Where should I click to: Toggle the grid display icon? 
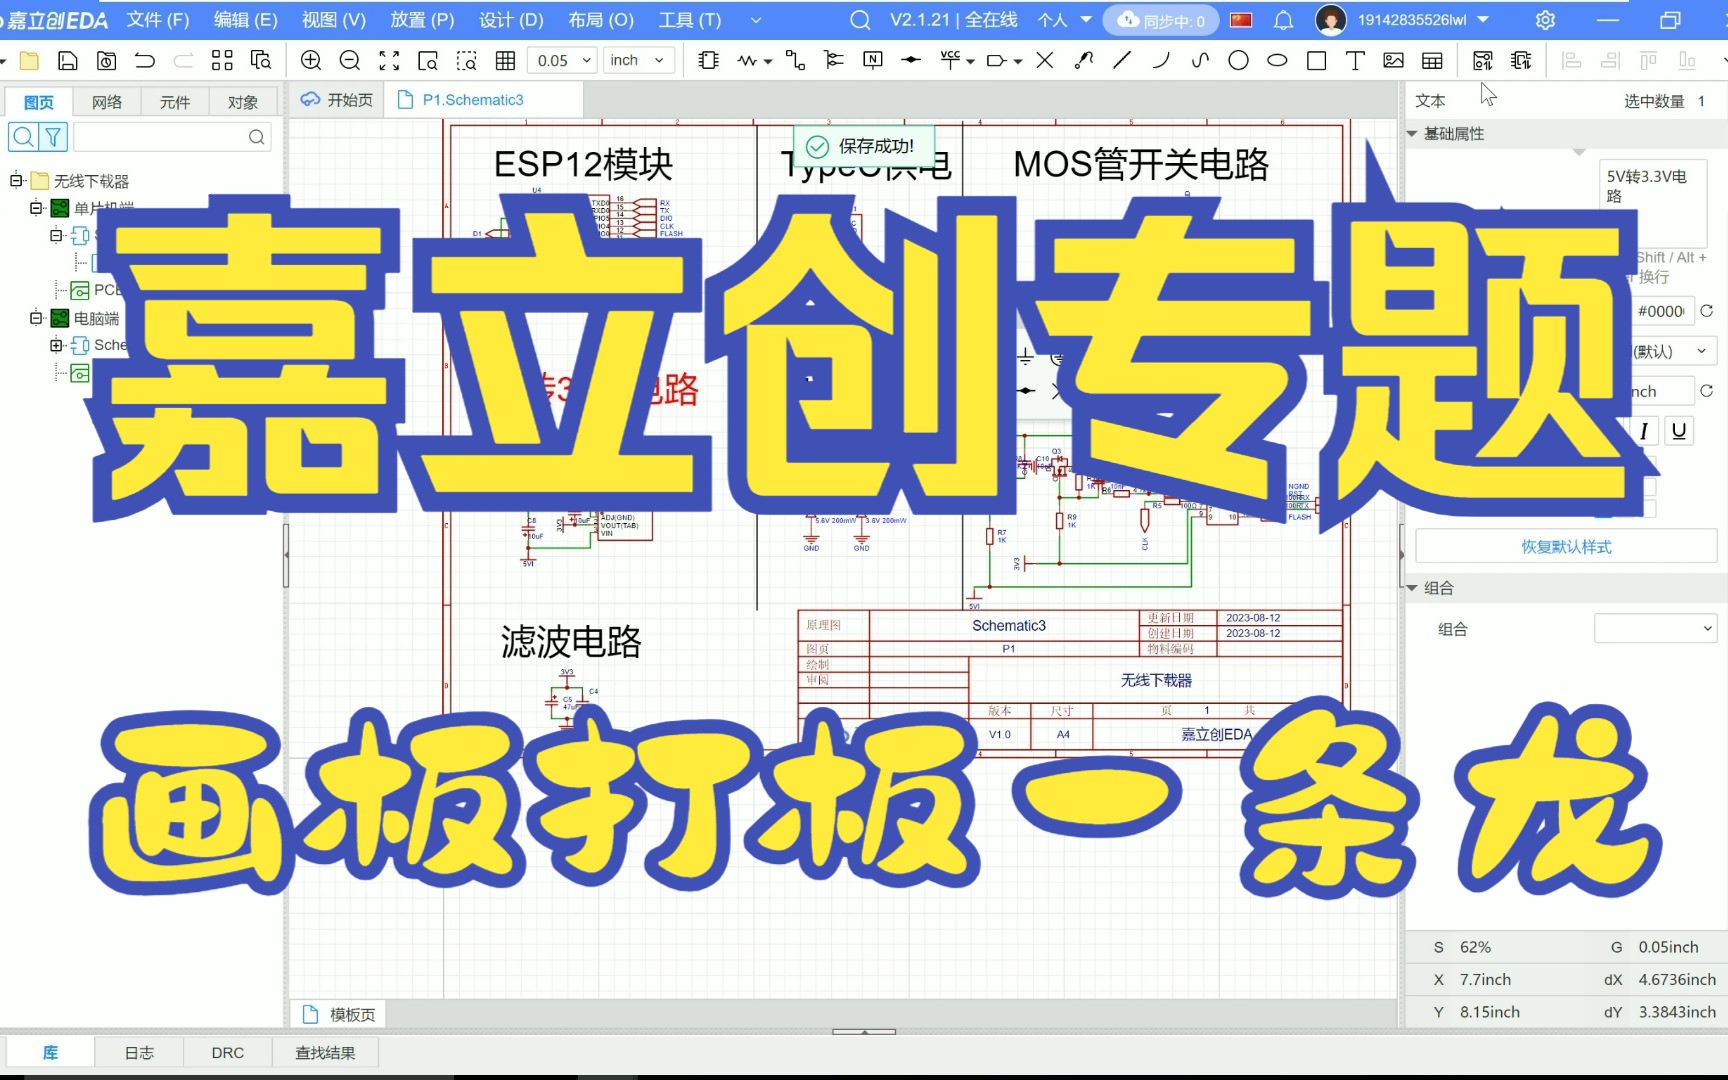506,61
